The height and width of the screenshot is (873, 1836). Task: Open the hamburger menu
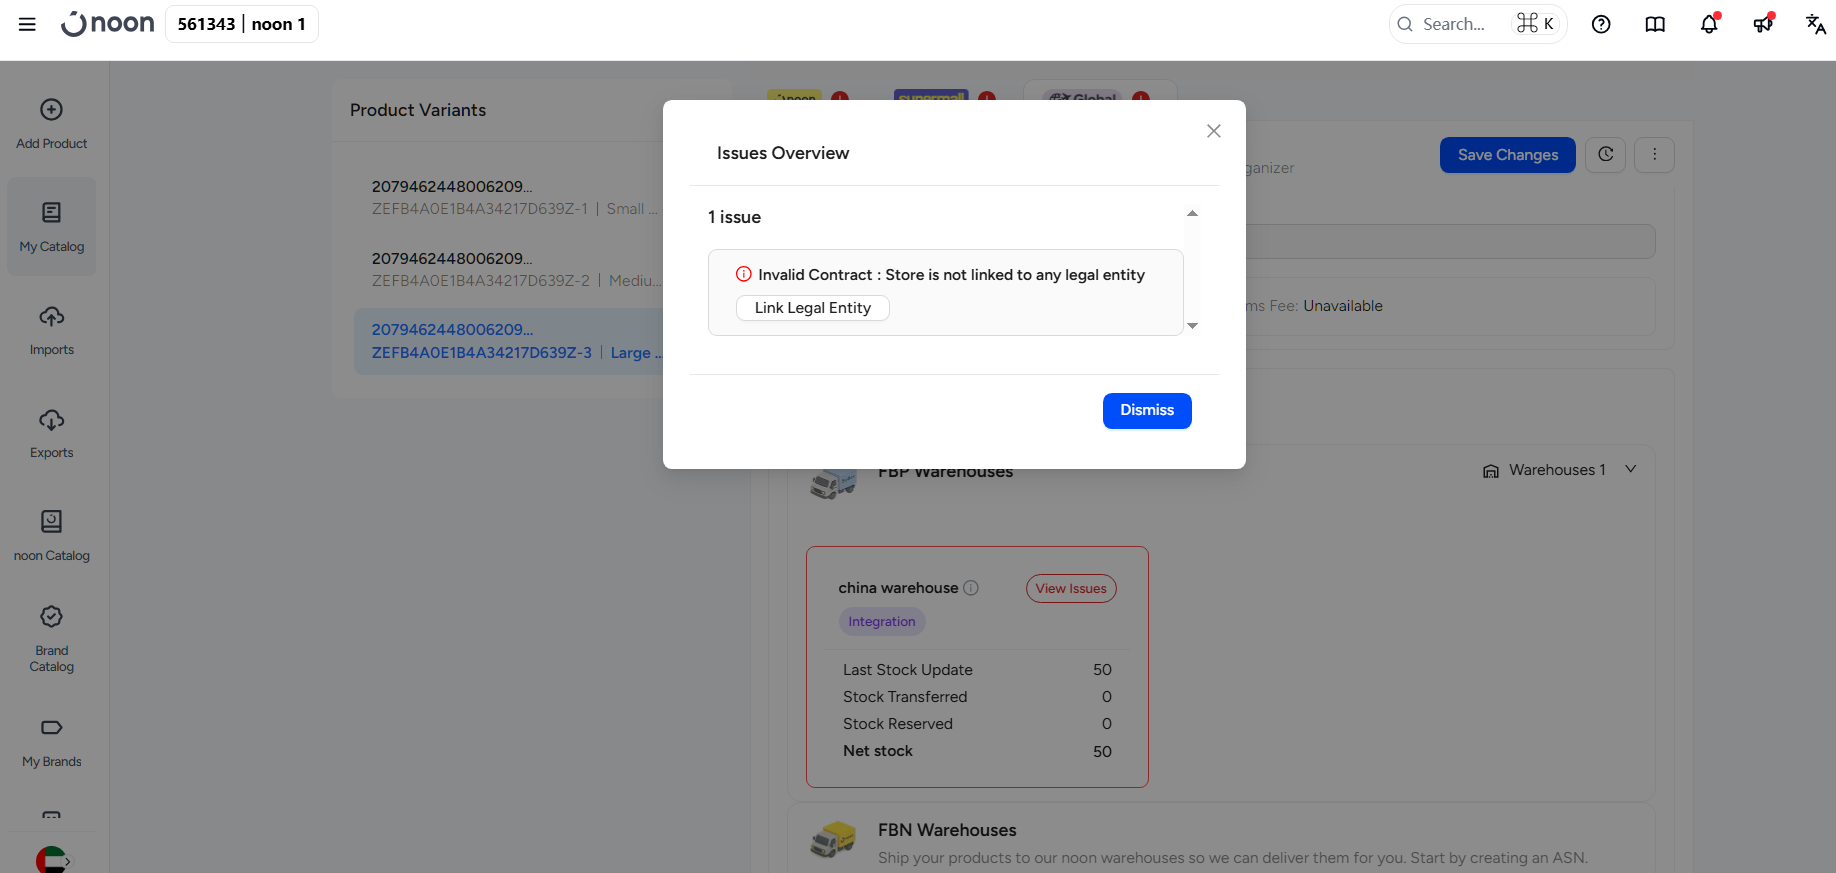(27, 24)
